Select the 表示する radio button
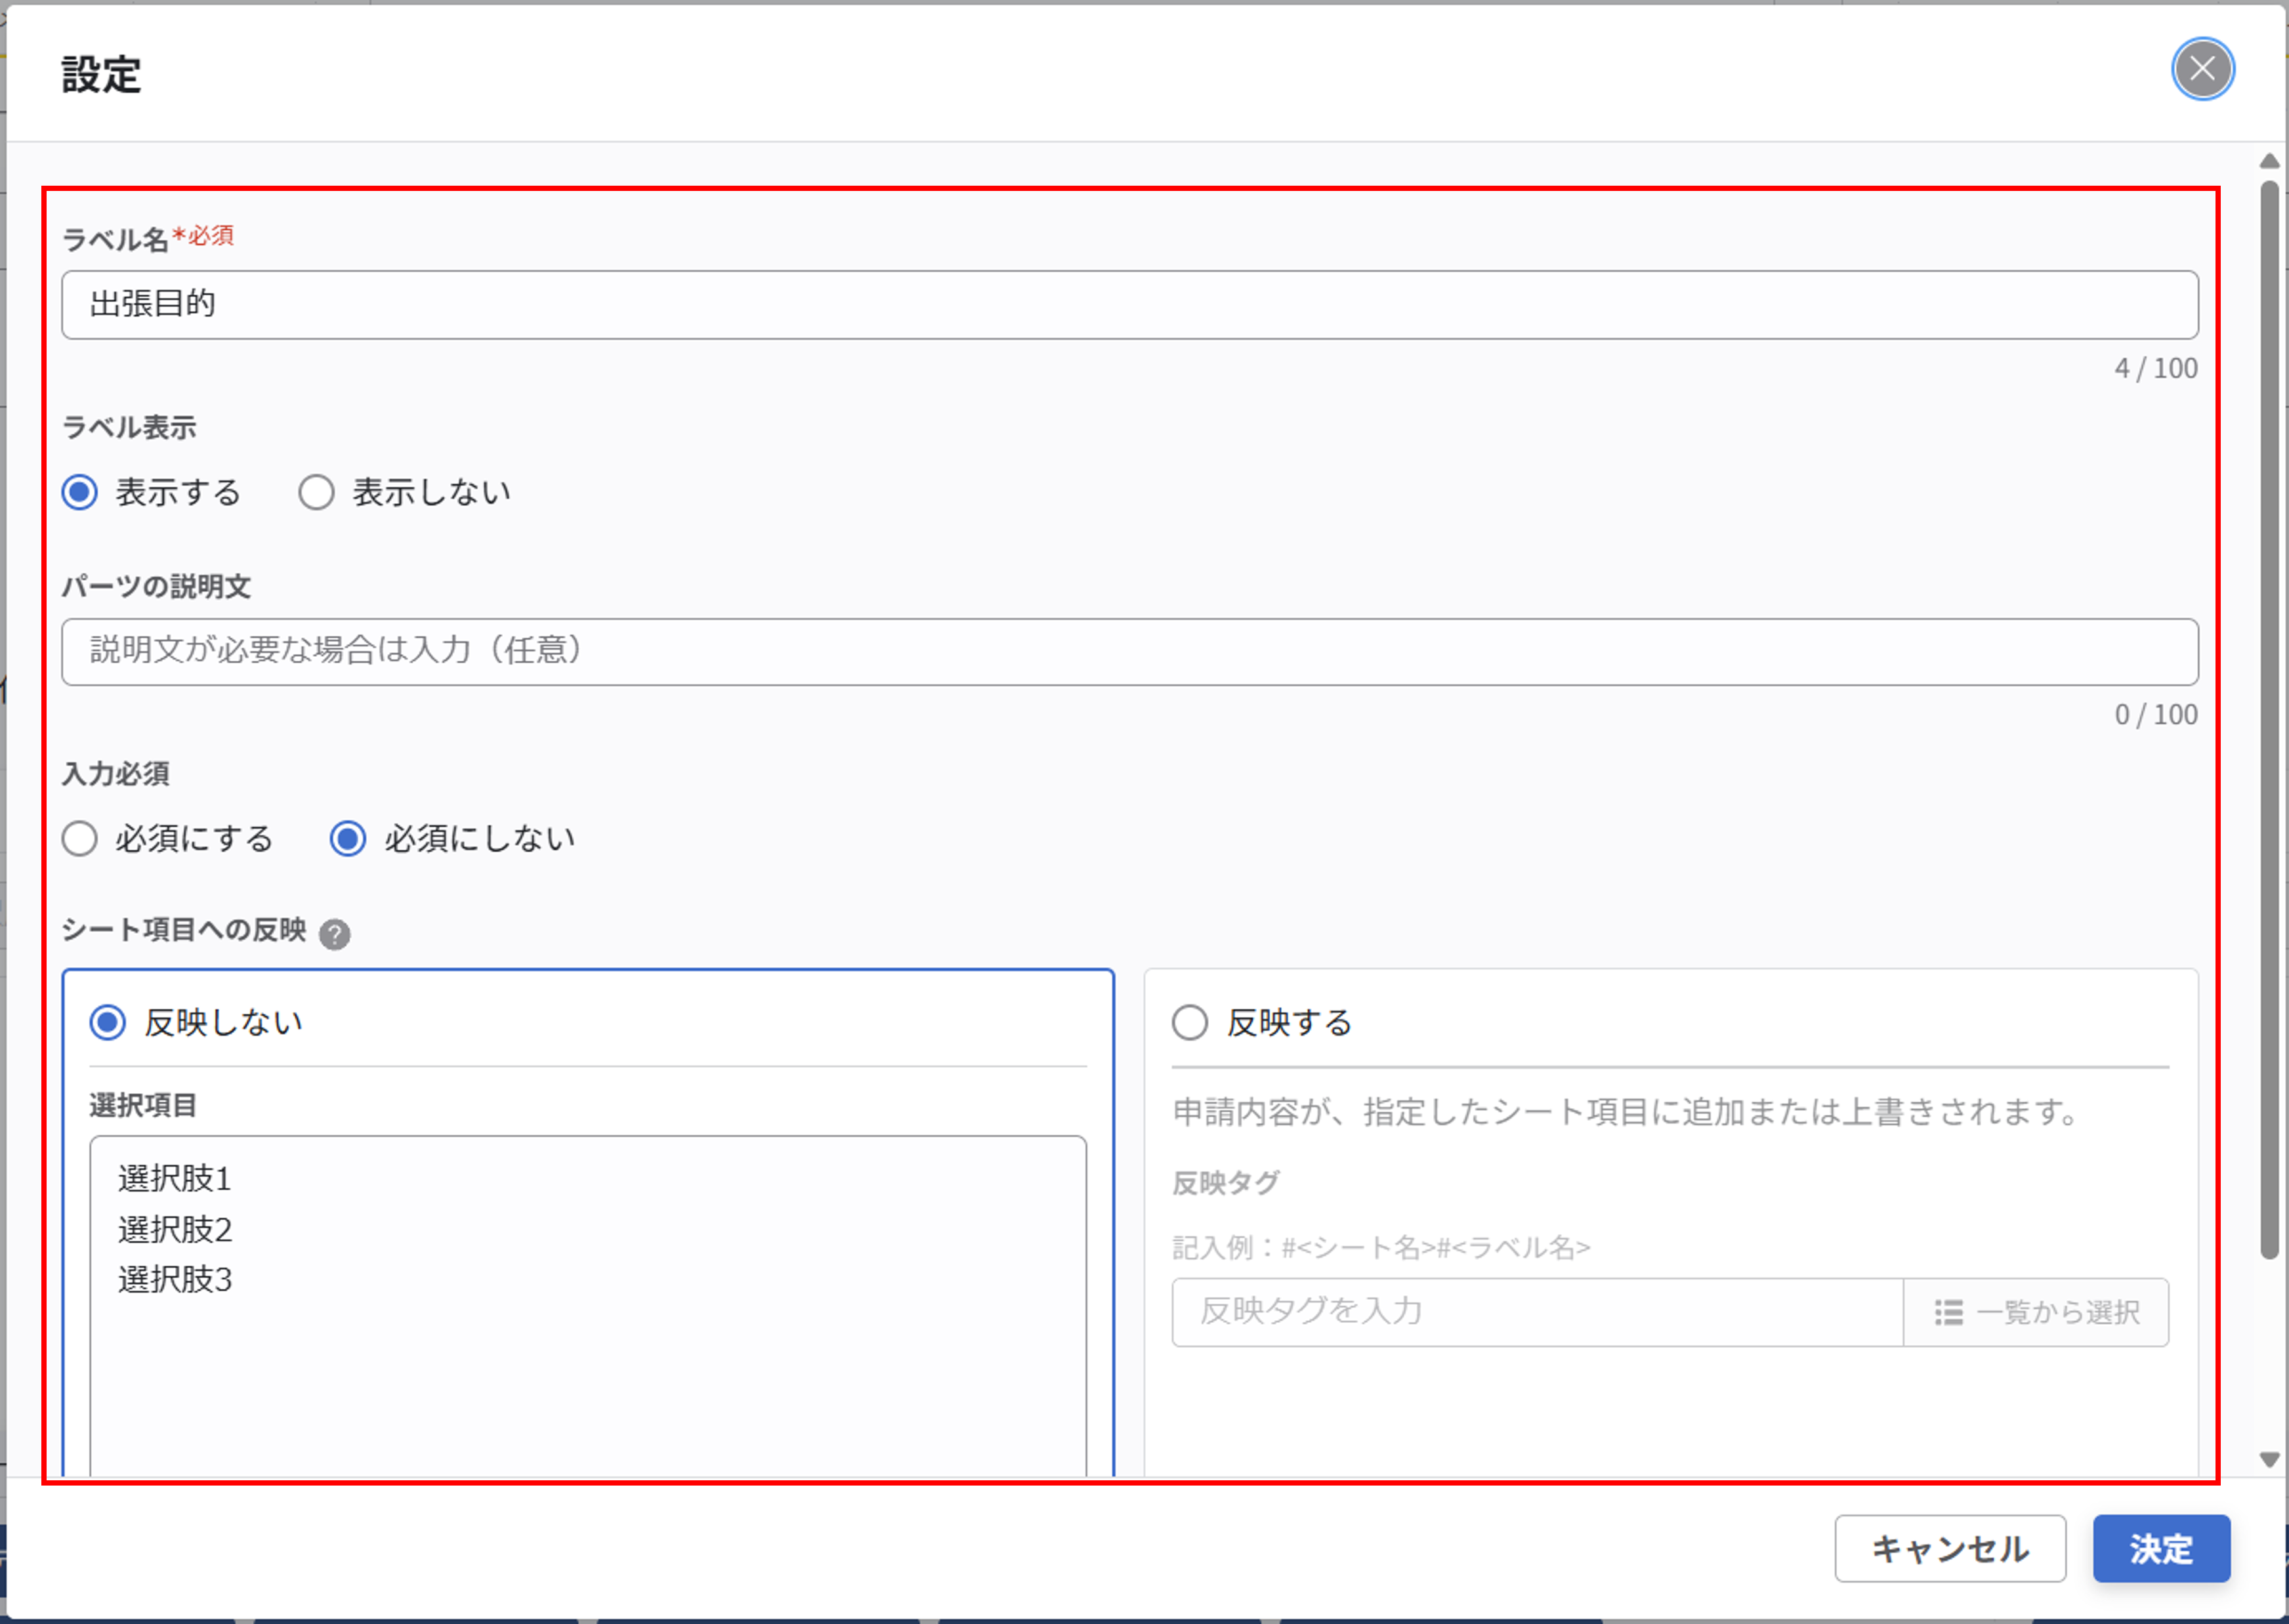2289x1624 pixels. click(x=80, y=492)
